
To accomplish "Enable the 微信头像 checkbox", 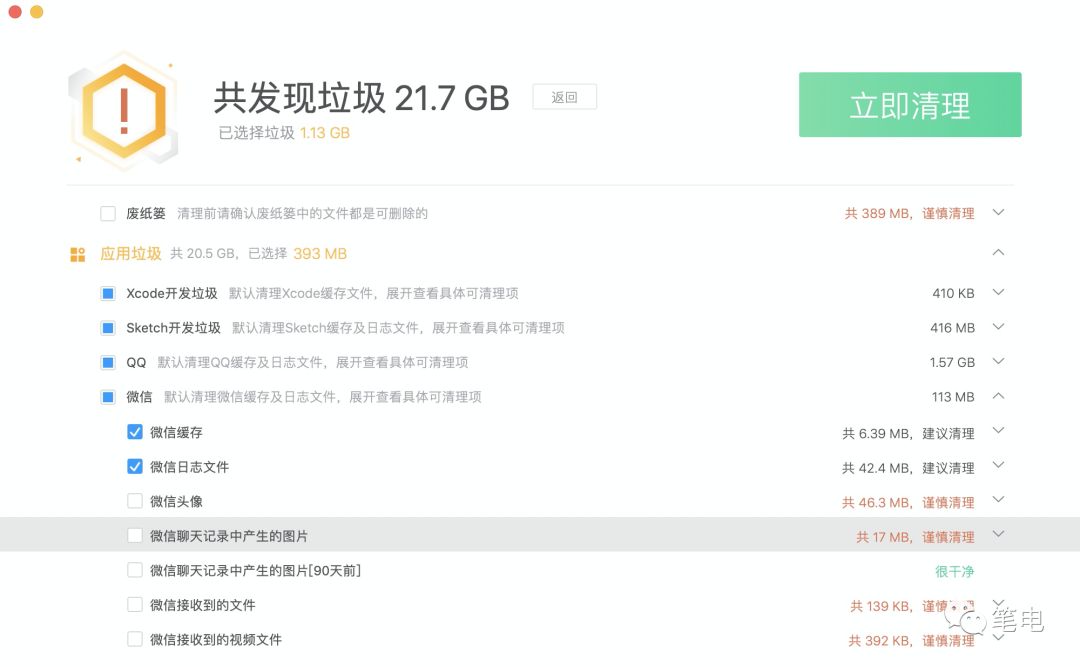I will pyautogui.click(x=135, y=501).
